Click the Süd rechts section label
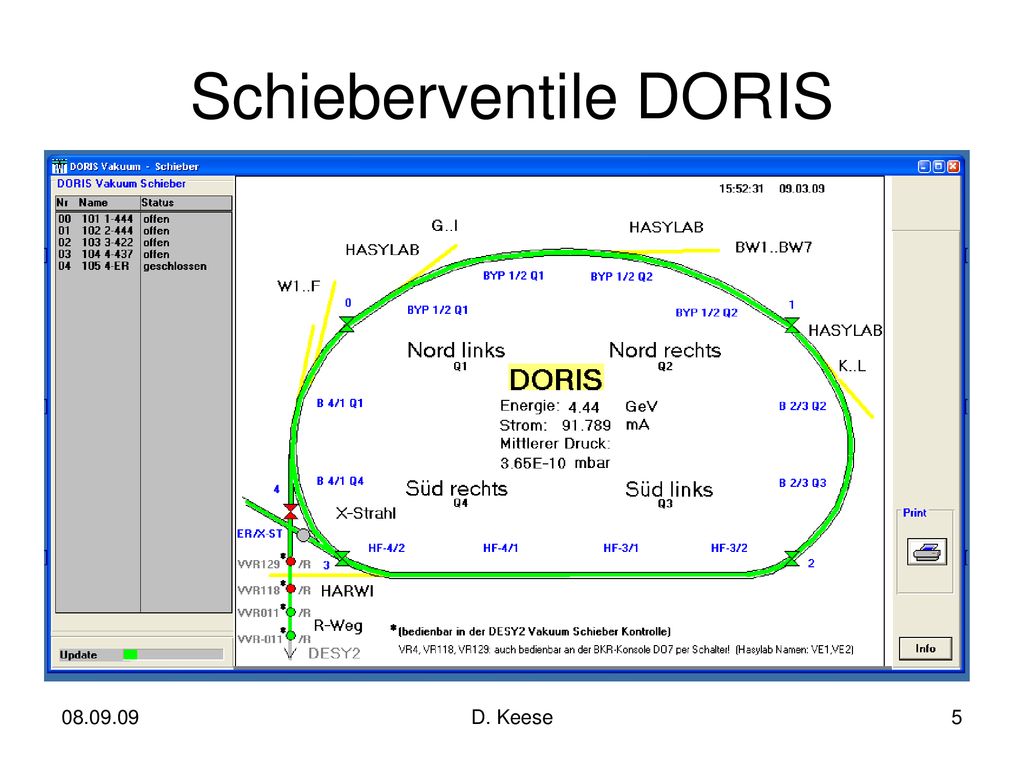This screenshot has width=1024, height=768. click(456, 488)
